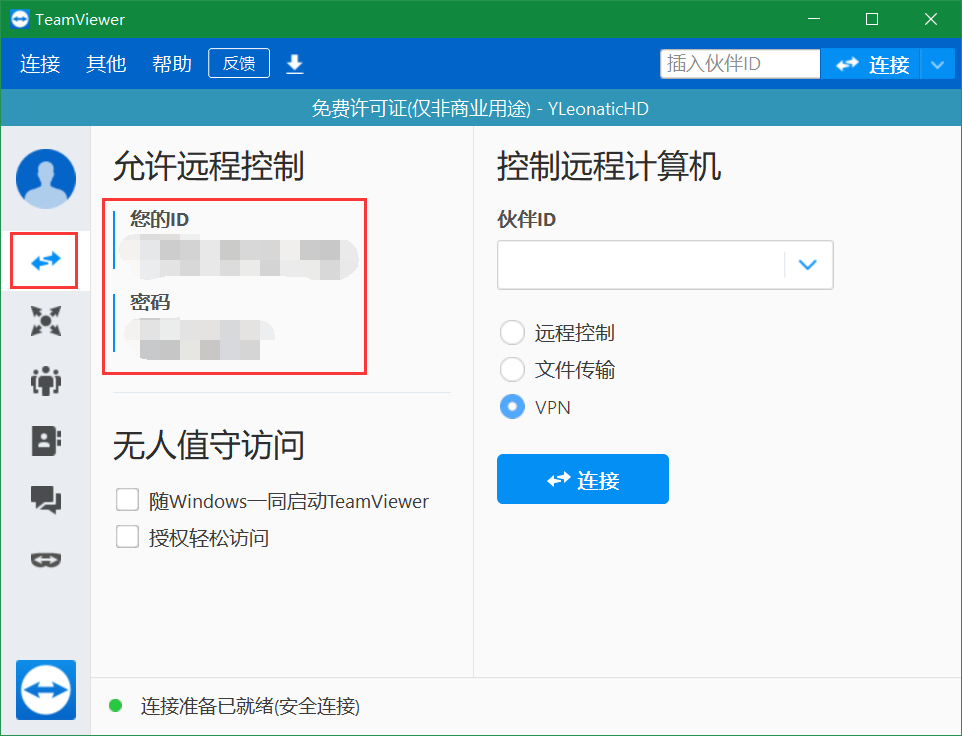
Task: Click the blurred 您的ID value
Action: pos(239,257)
